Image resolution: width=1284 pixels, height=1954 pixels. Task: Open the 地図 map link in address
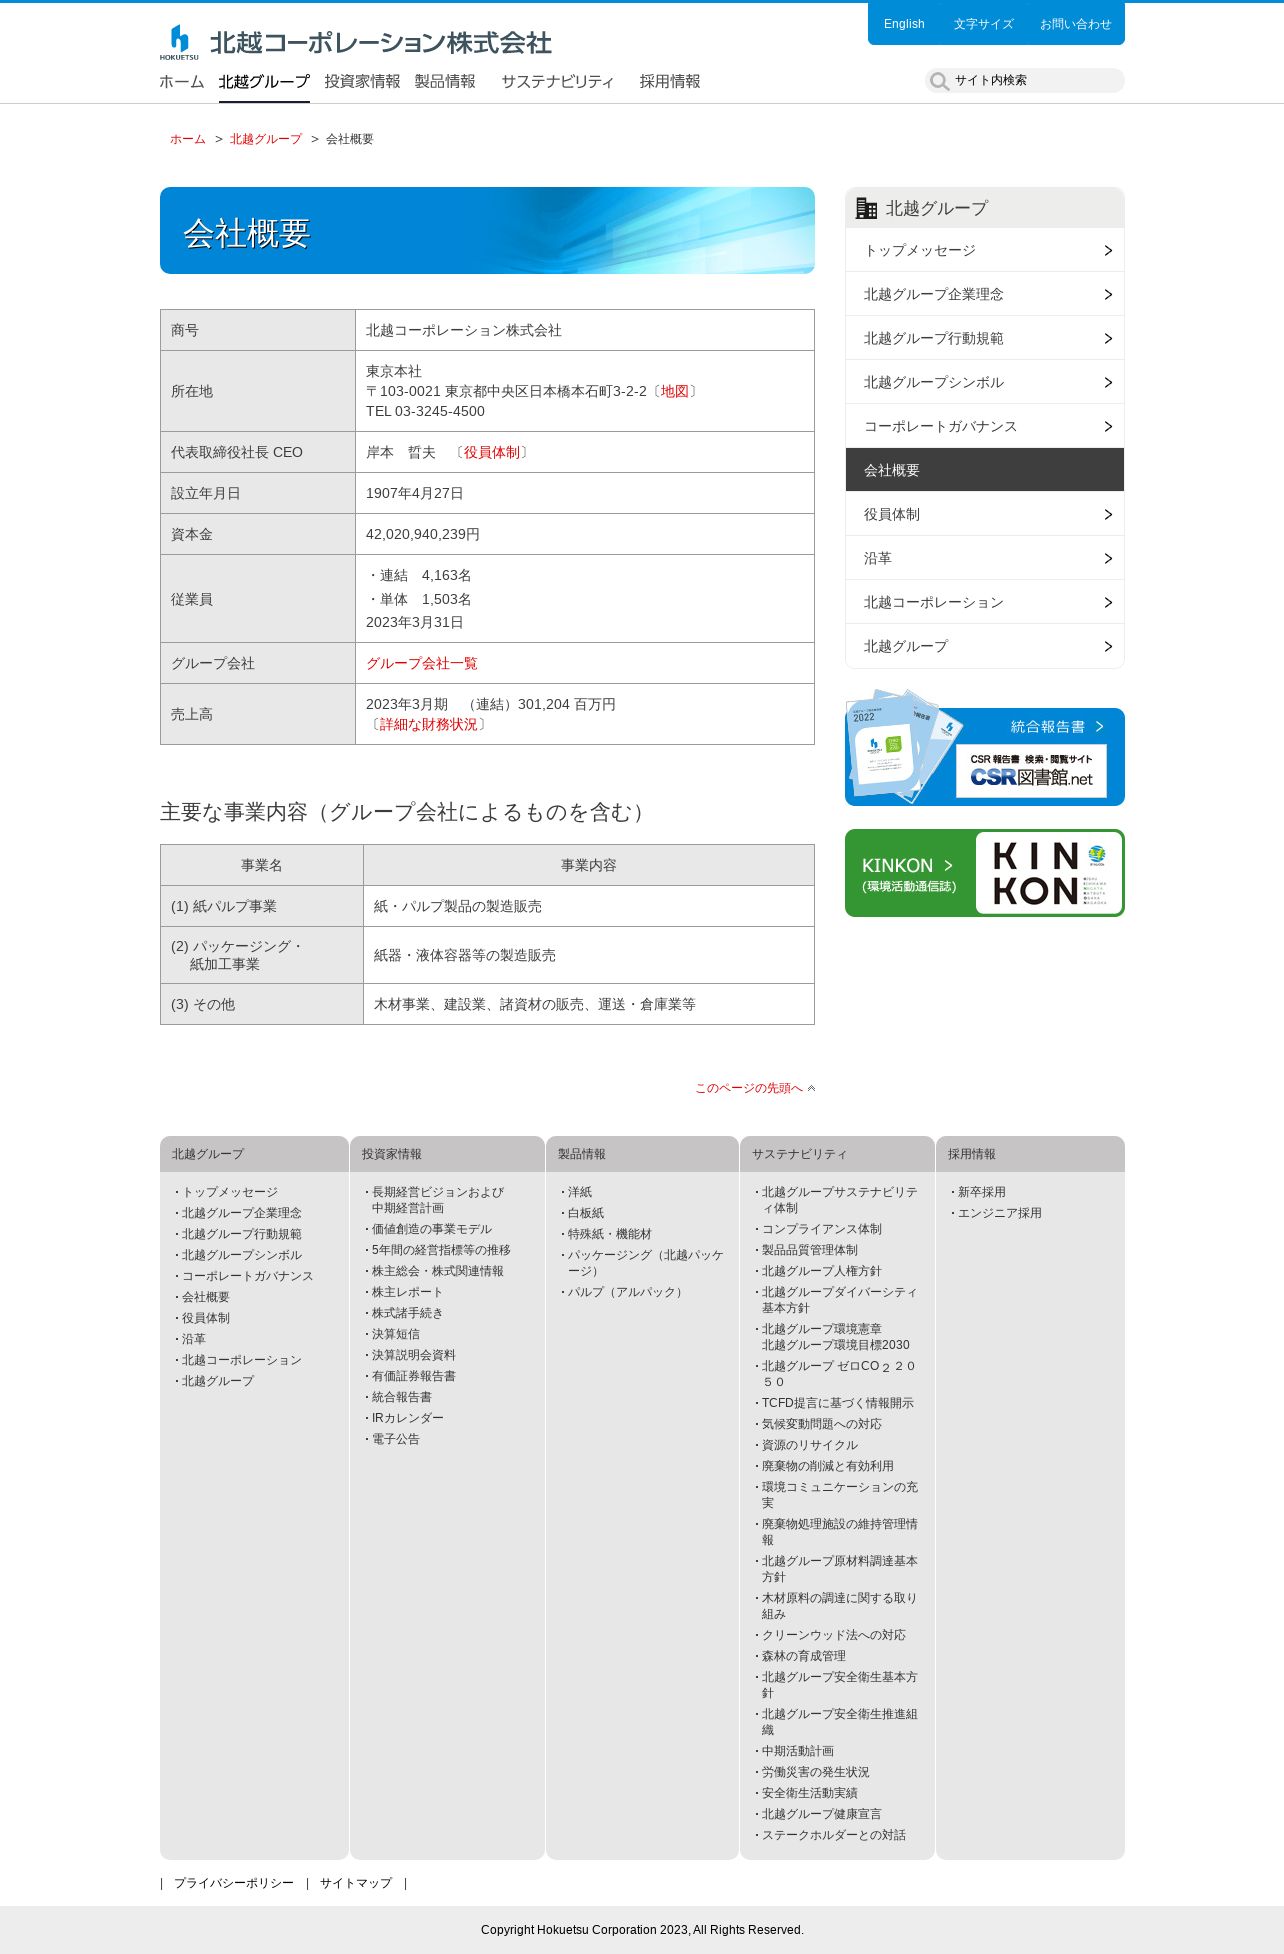tap(674, 391)
